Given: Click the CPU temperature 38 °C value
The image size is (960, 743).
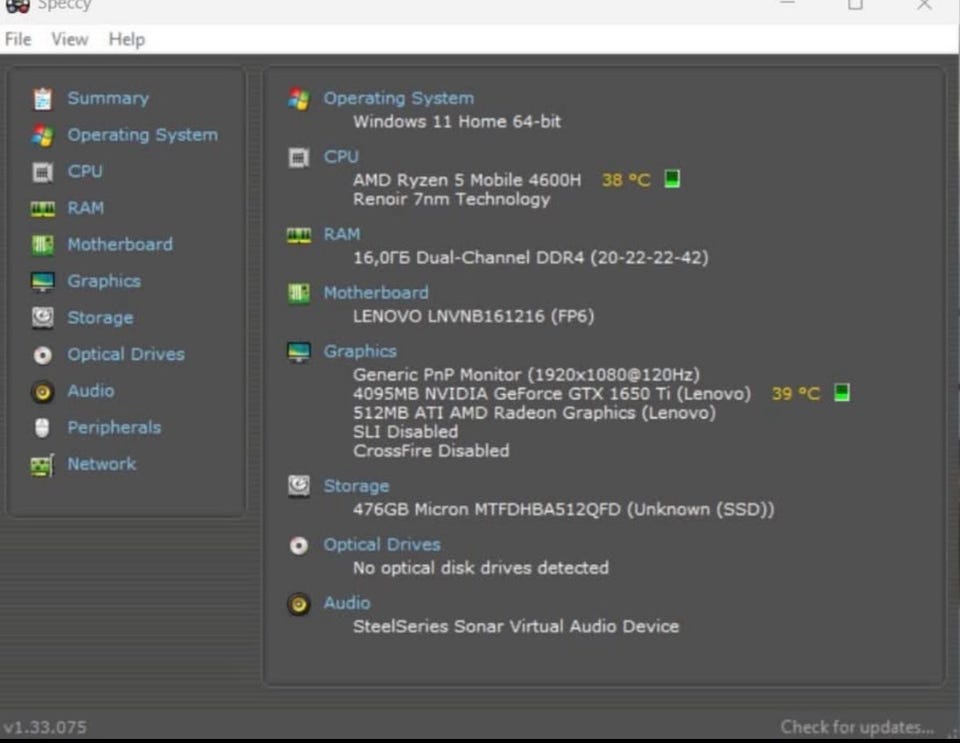Looking at the screenshot, I should click(626, 180).
